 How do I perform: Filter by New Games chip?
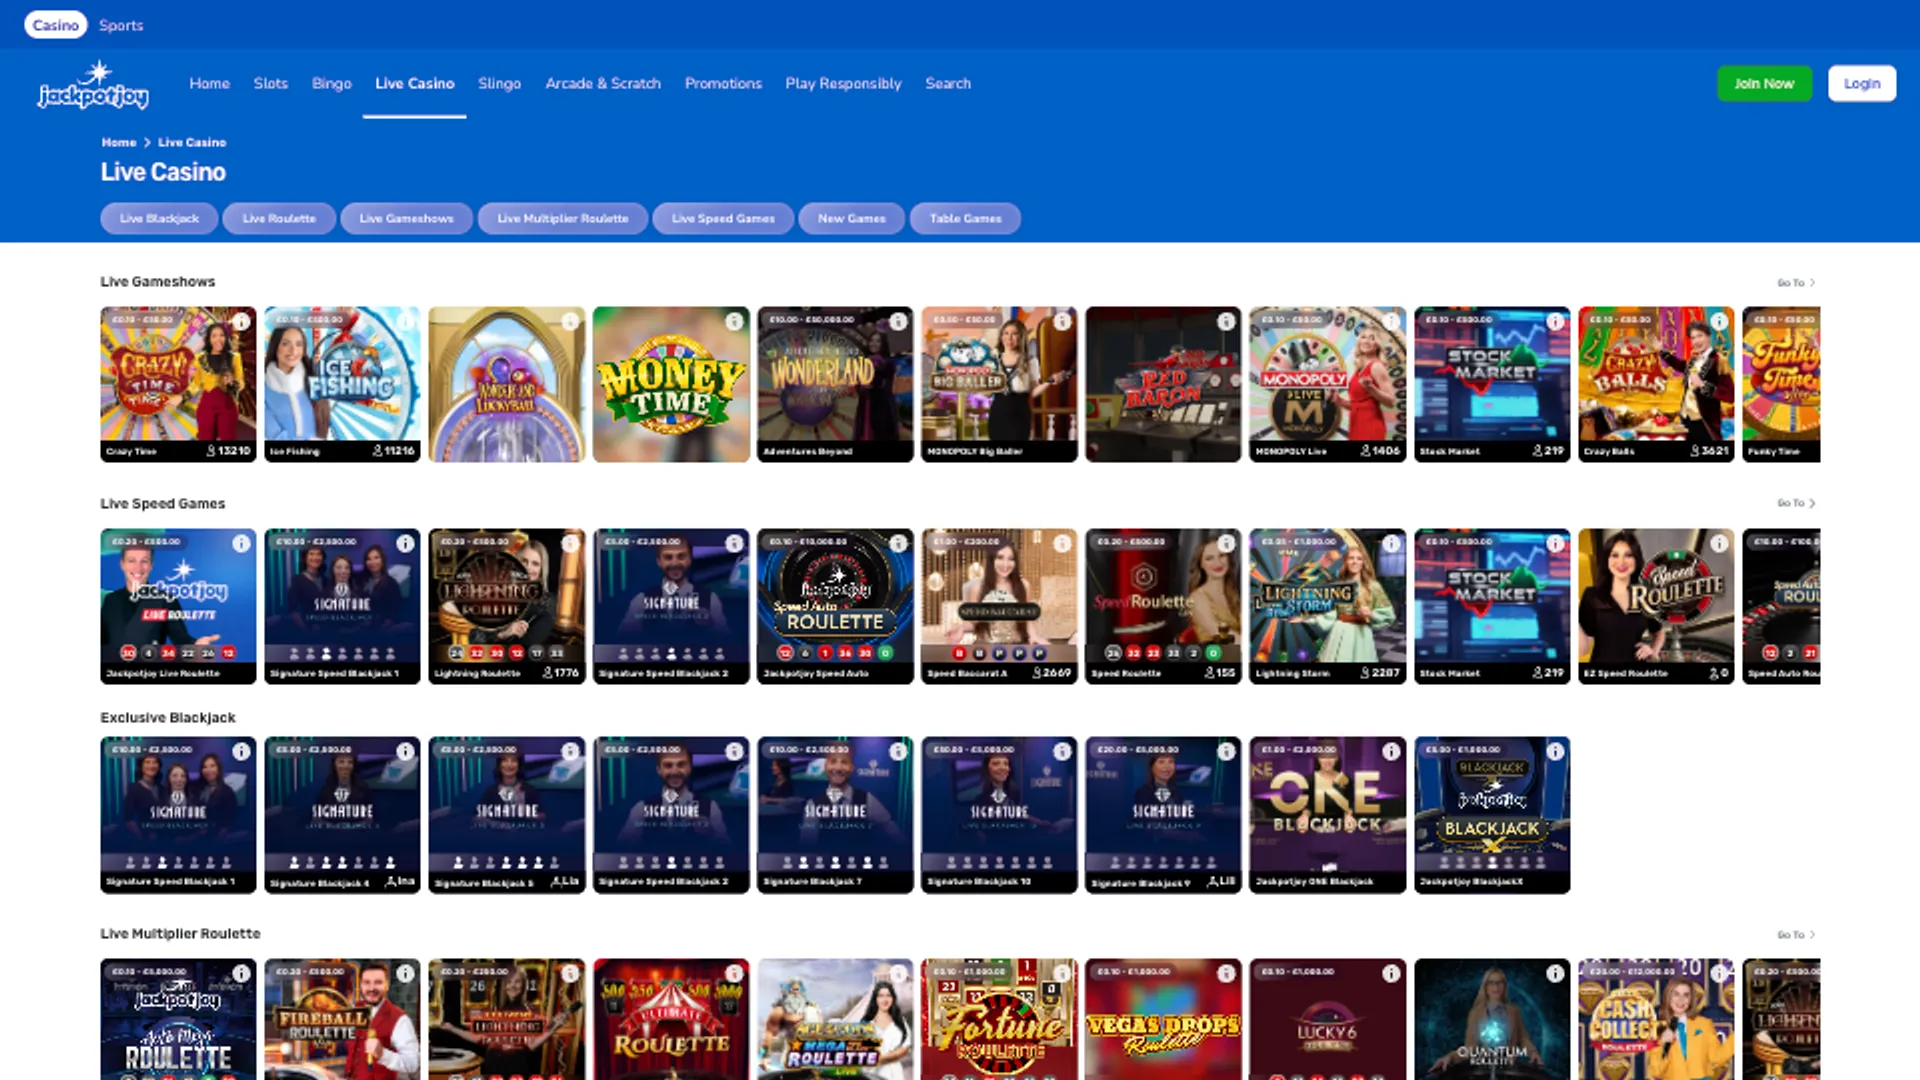(852, 219)
